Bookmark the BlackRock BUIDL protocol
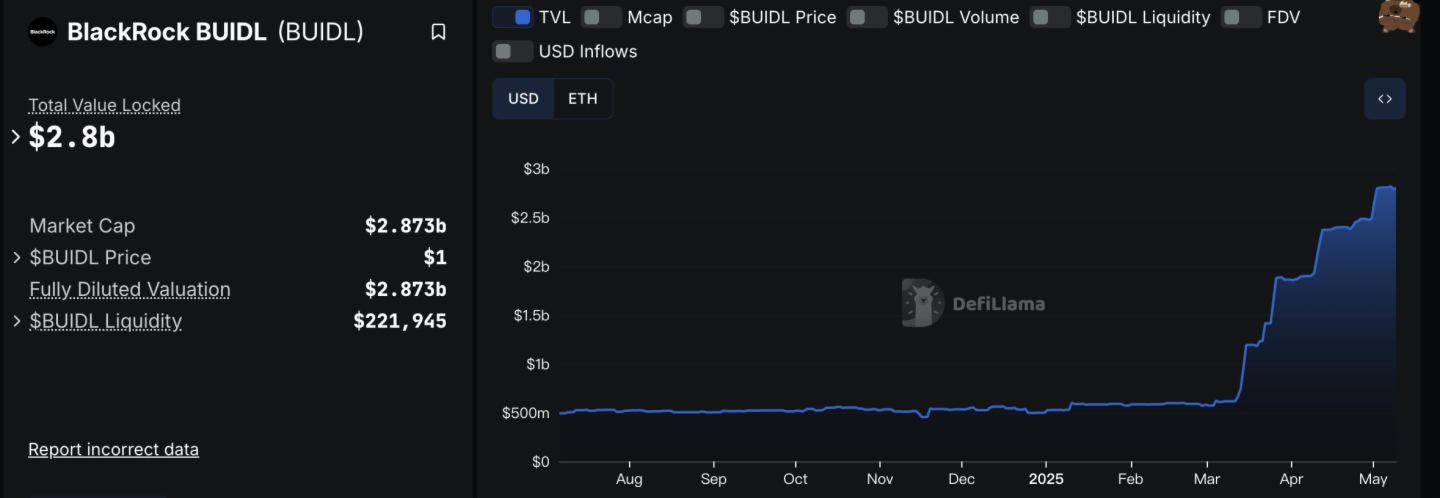This screenshot has height=498, width=1440. pyautogui.click(x=438, y=32)
